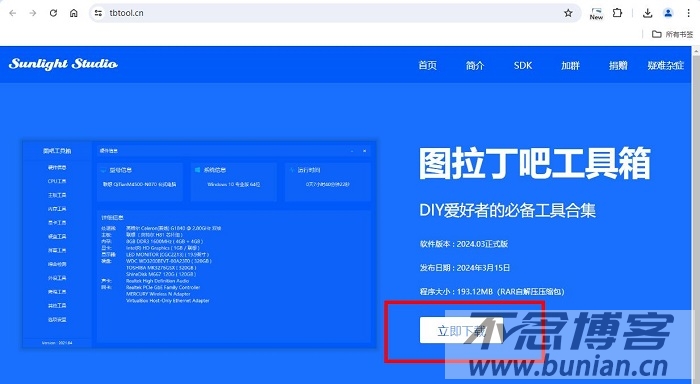Open the extensions puzzle icon

617,13
